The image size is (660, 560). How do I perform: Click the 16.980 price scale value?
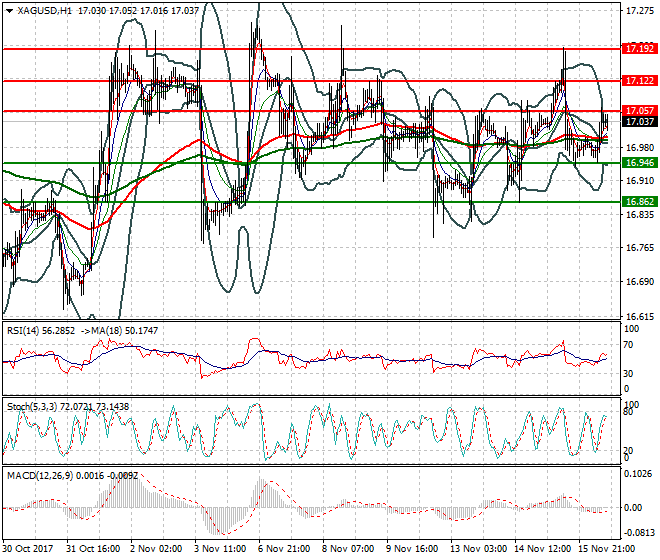coord(640,148)
